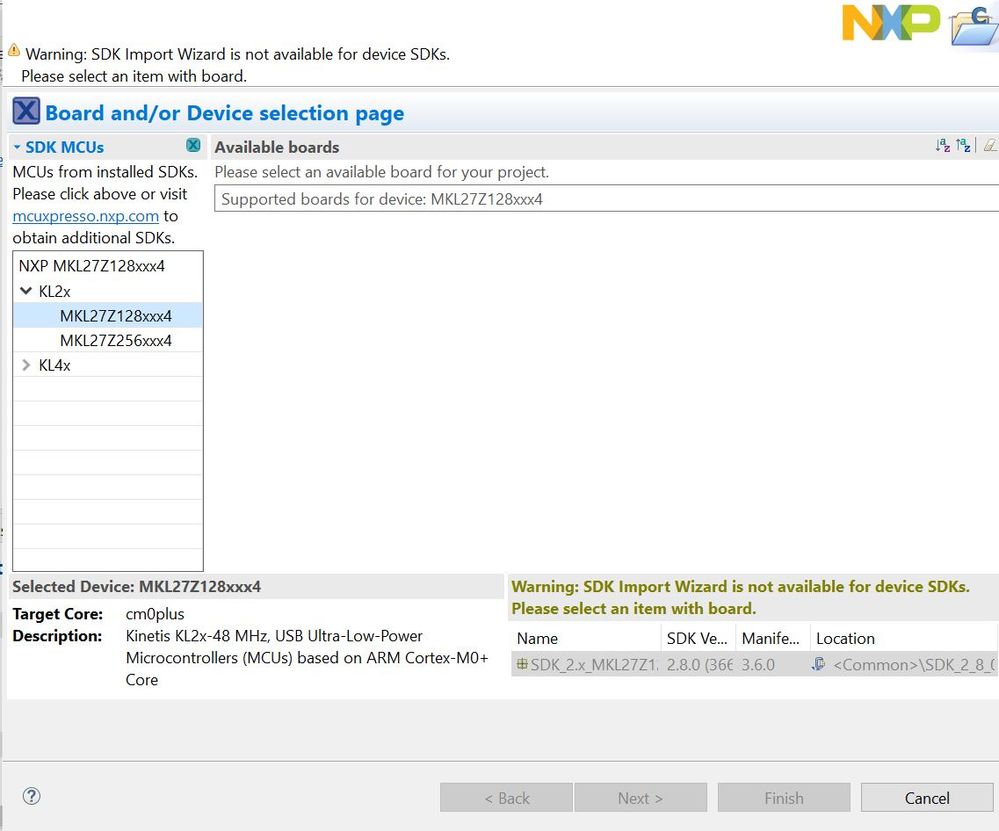Click the teal X icon beside SDK MCUs
This screenshot has height=831, width=999.
(193, 145)
